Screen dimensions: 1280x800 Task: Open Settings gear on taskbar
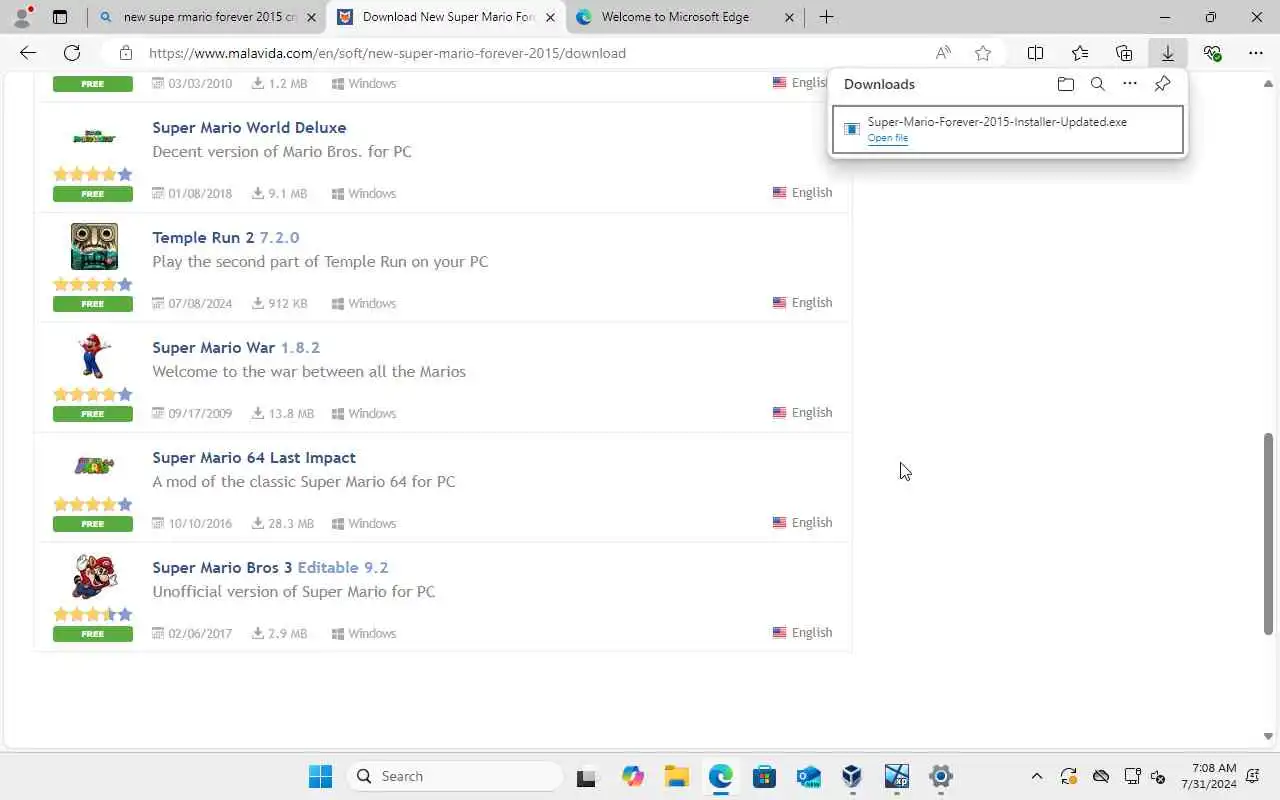point(941,776)
